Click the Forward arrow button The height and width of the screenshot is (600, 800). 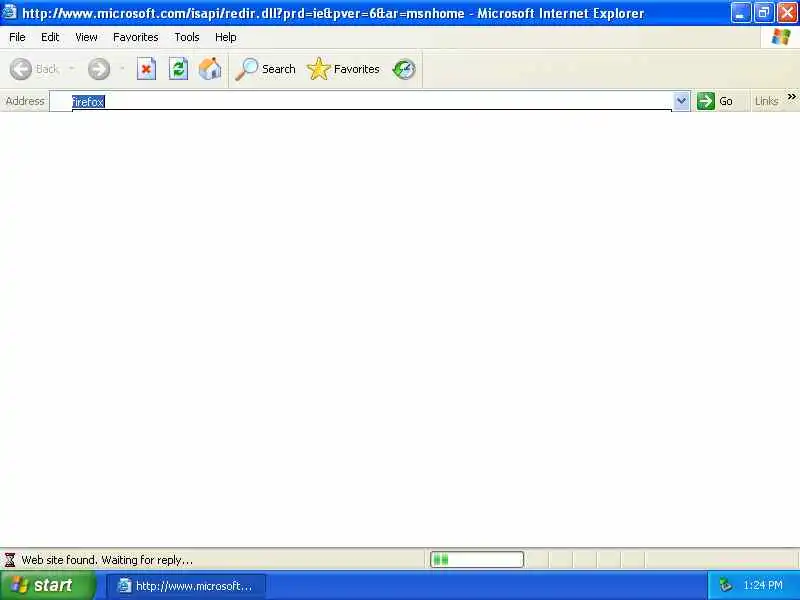(99, 69)
